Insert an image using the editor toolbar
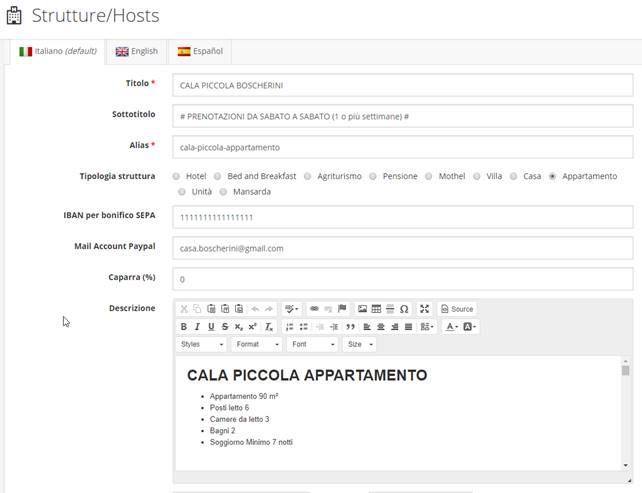Image resolution: width=642 pixels, height=493 pixels. (x=362, y=309)
